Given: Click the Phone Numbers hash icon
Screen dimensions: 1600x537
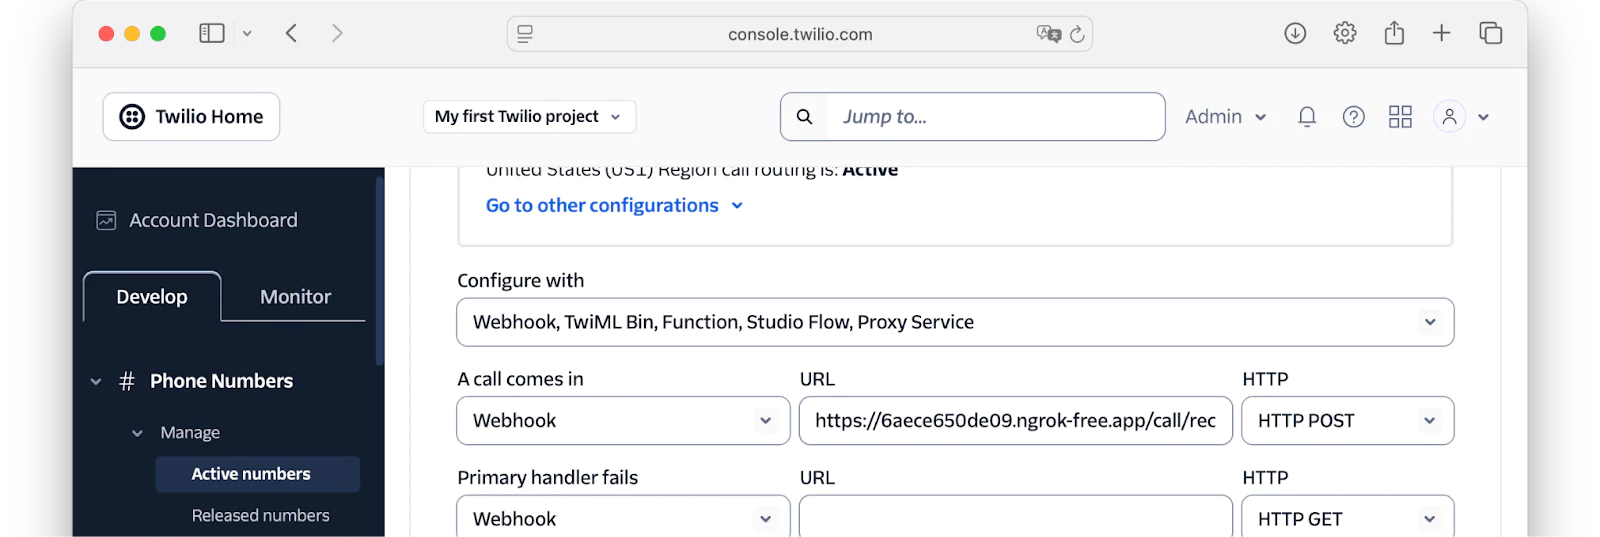Looking at the screenshot, I should (127, 381).
